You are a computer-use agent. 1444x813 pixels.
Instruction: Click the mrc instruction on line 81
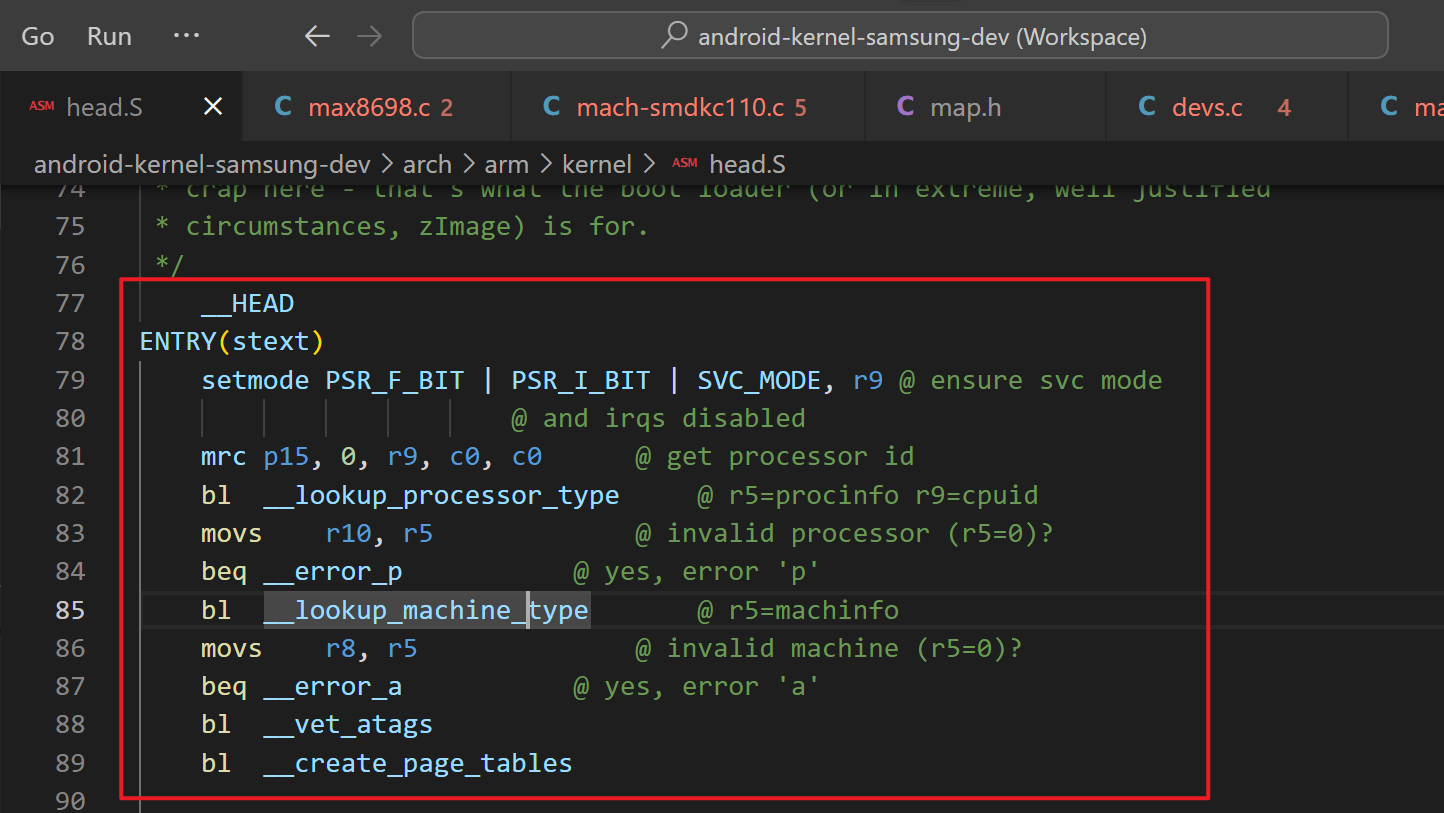pyautogui.click(x=224, y=457)
